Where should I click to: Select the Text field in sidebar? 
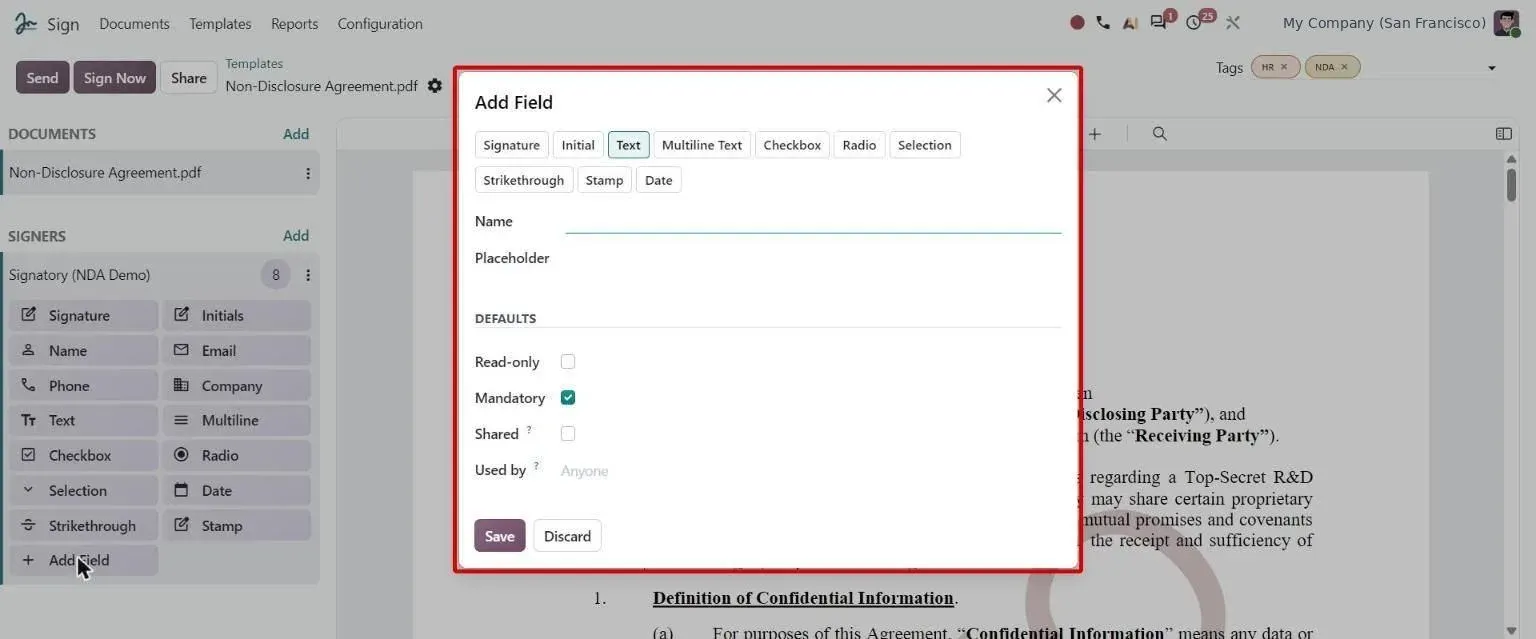(84, 420)
